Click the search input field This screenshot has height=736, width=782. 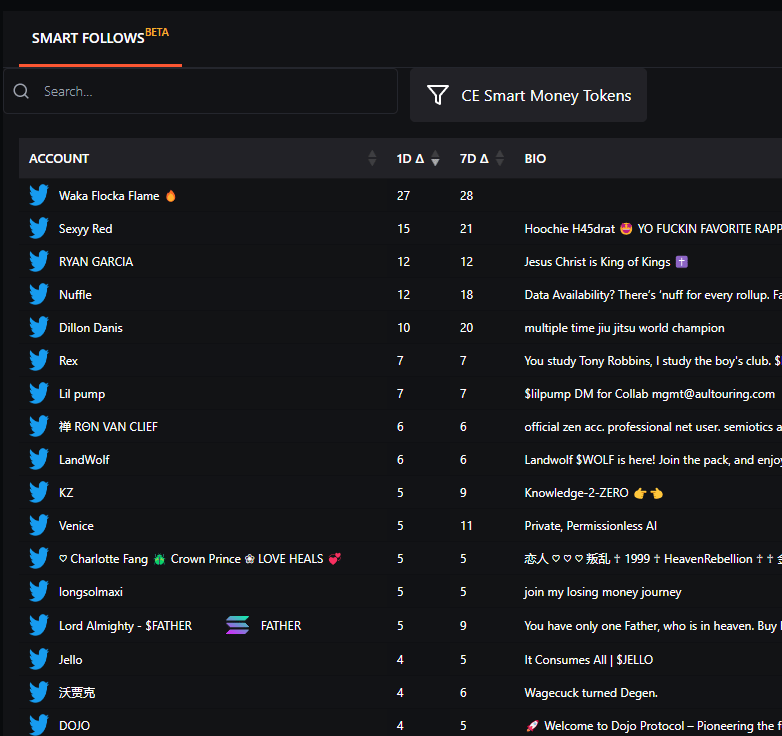pos(200,91)
